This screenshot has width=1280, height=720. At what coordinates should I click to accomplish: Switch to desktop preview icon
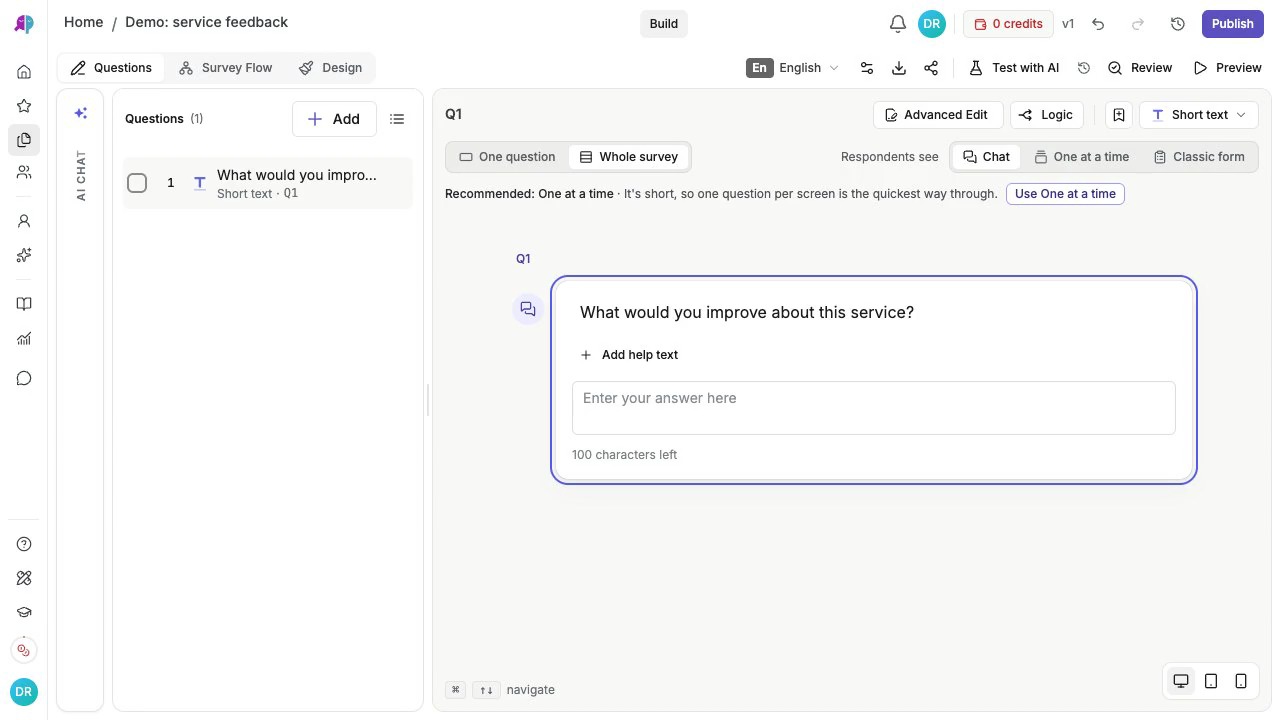[1181, 681]
